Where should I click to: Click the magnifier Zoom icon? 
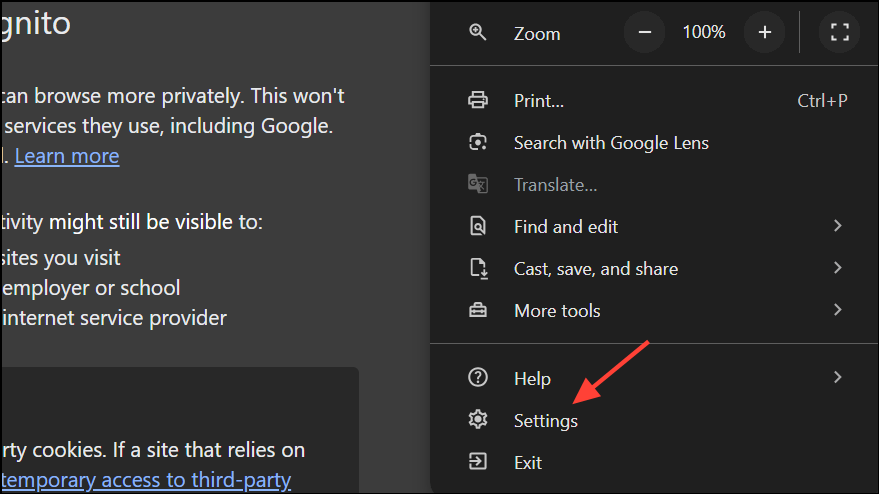[x=478, y=33]
